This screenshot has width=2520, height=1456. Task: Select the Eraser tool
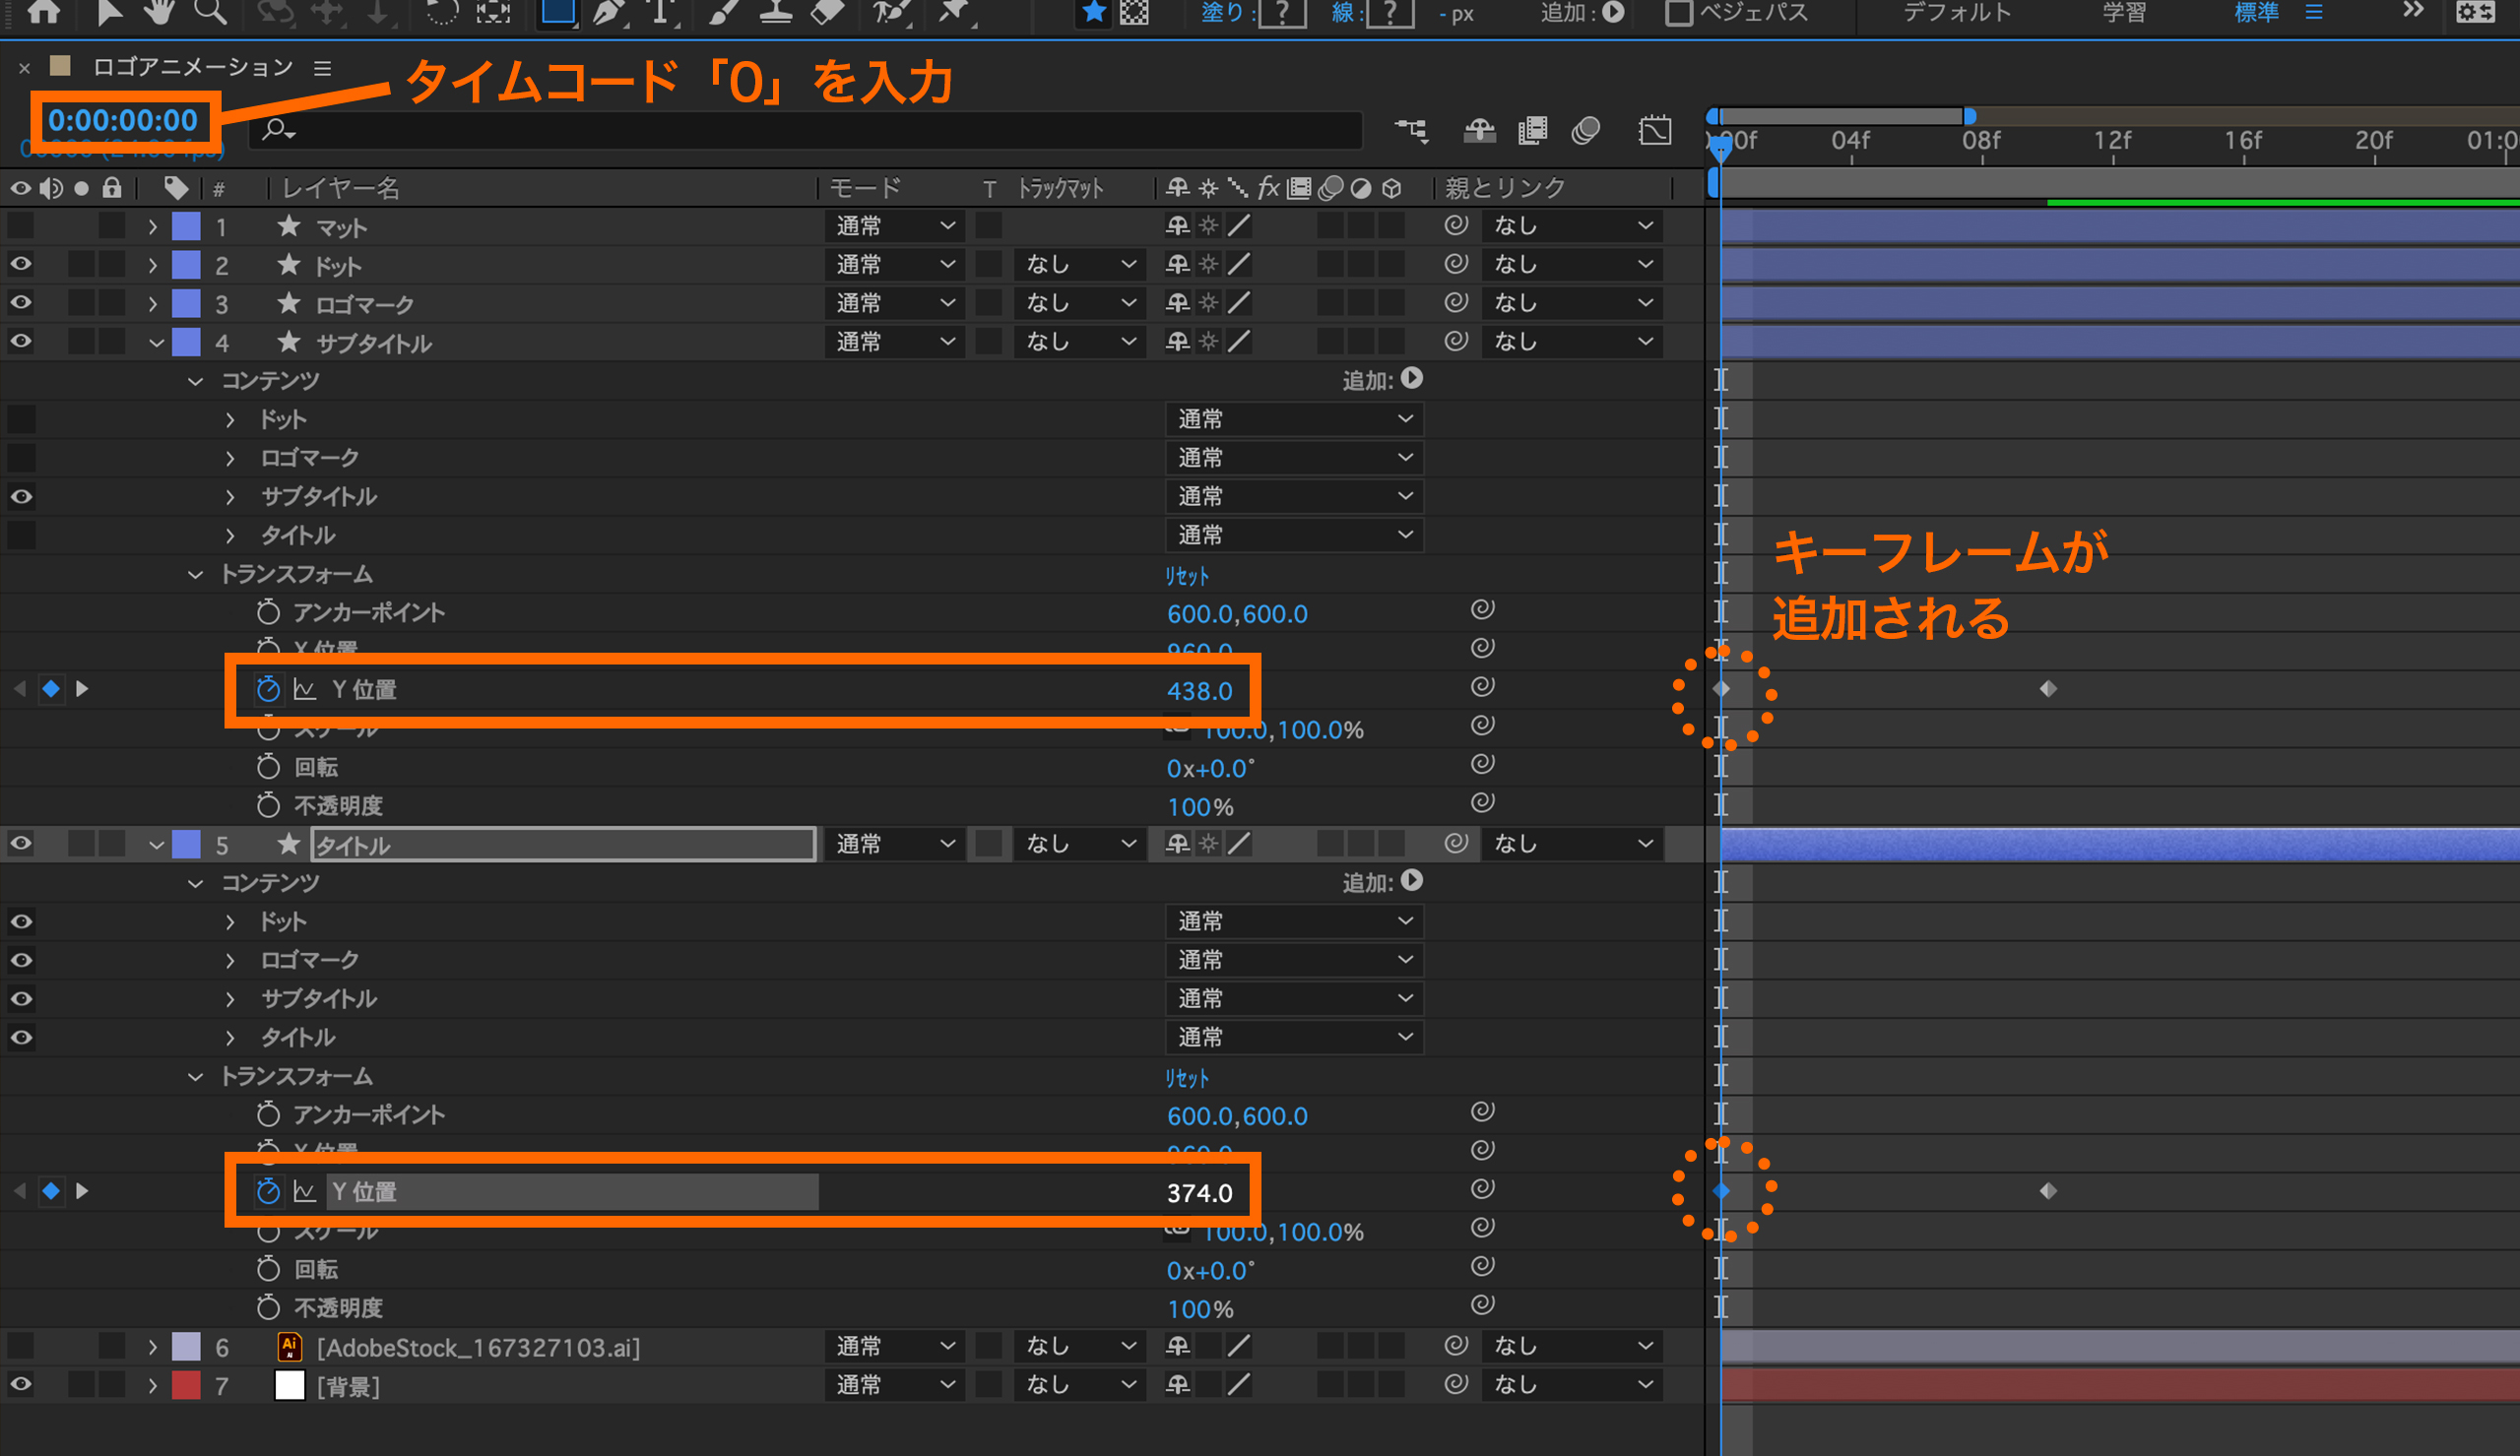[x=826, y=12]
